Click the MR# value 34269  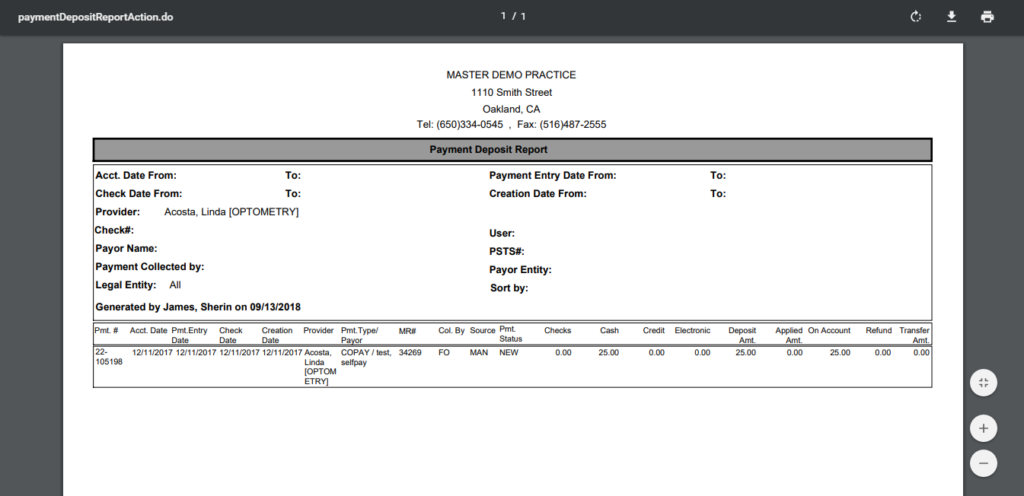click(x=410, y=353)
